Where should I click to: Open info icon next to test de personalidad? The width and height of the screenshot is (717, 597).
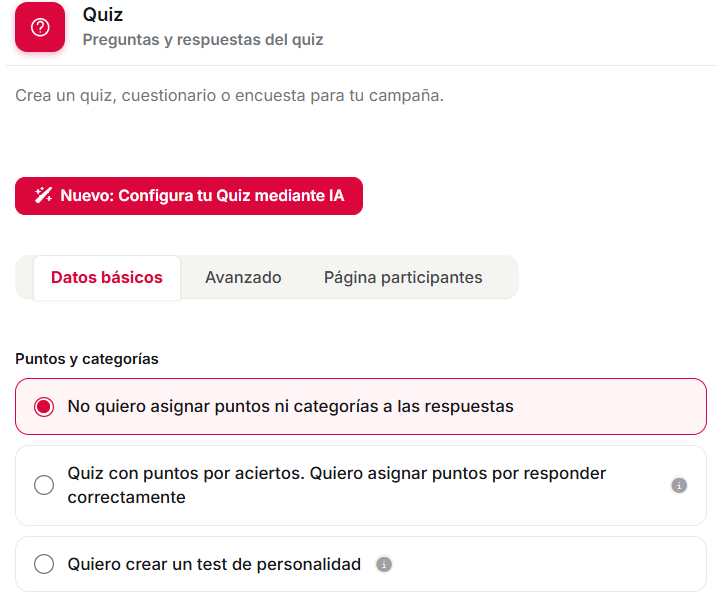384,564
